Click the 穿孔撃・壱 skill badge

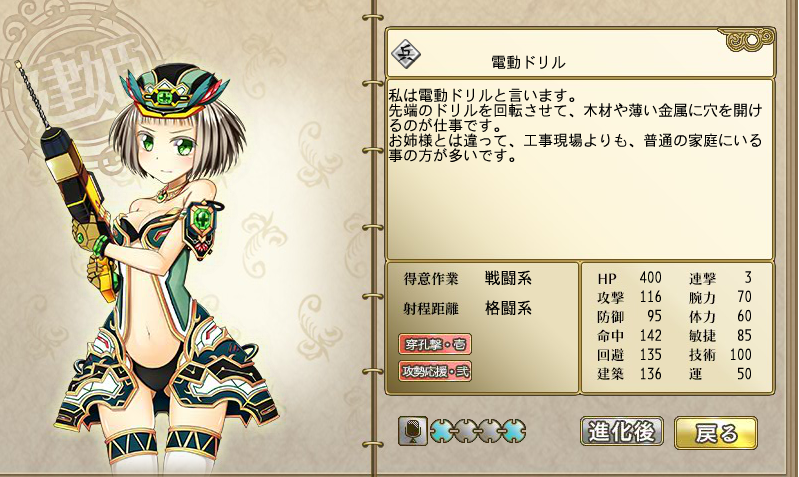[435, 344]
